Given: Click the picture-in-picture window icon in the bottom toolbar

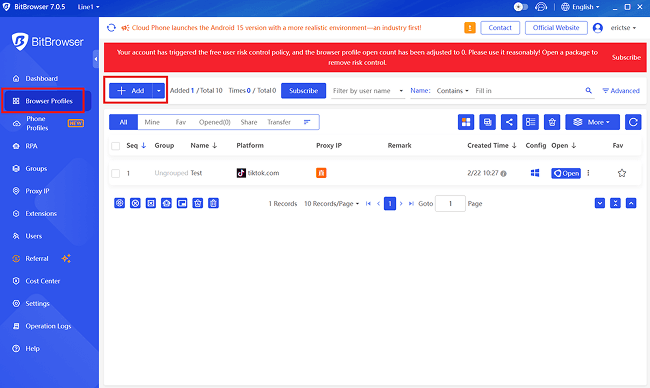Looking at the screenshot, I should tap(182, 203).
